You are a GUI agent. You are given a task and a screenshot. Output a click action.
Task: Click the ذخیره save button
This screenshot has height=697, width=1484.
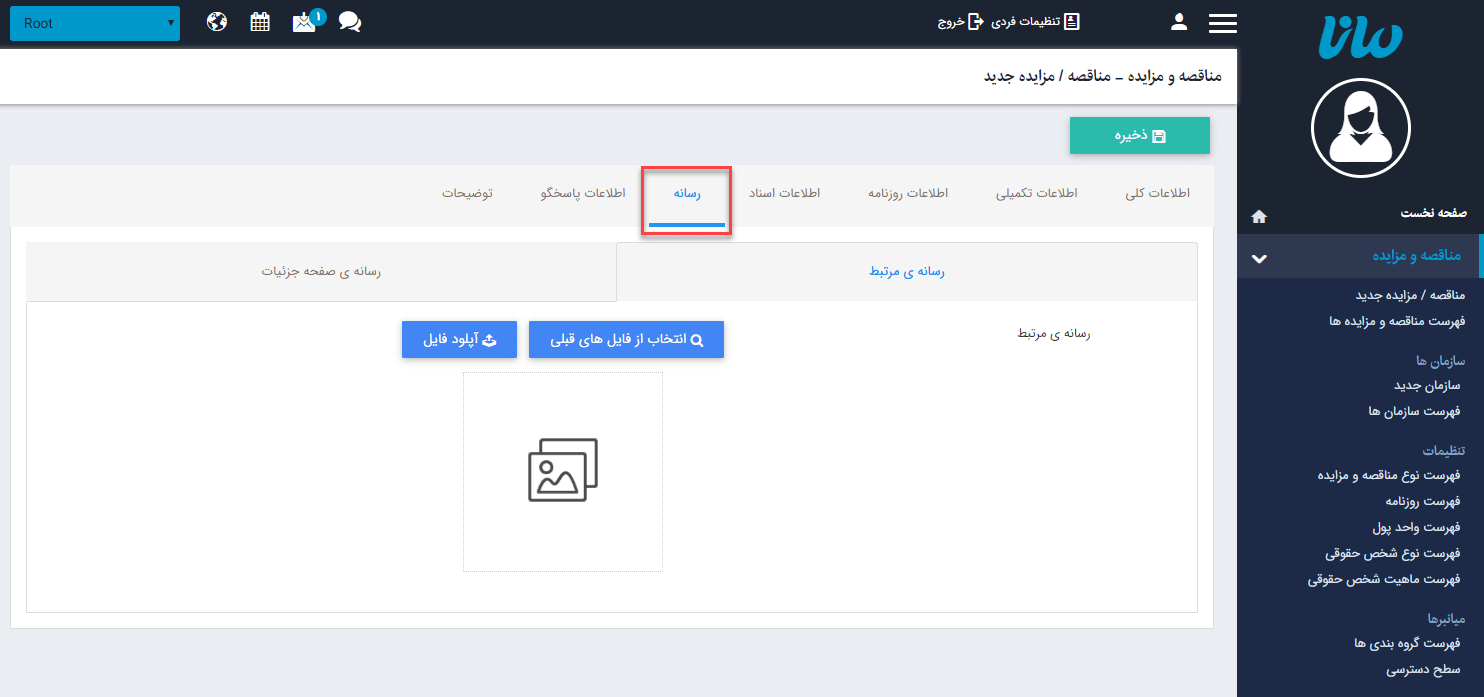1139,134
